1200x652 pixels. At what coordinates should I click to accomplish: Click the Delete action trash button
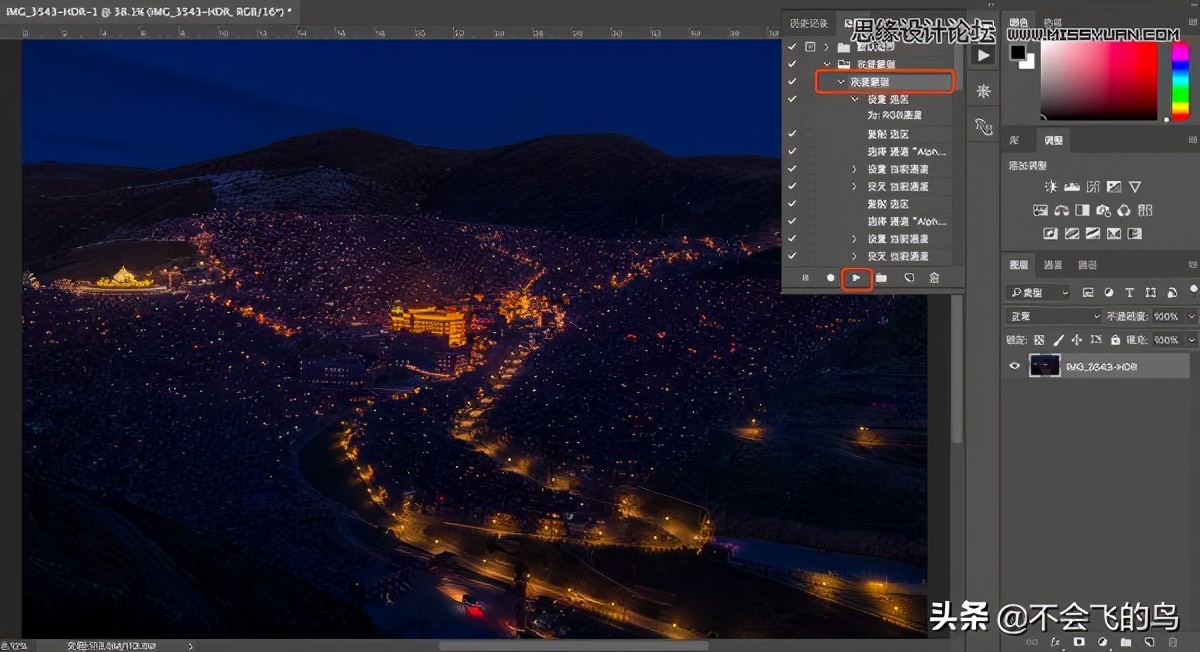934,278
